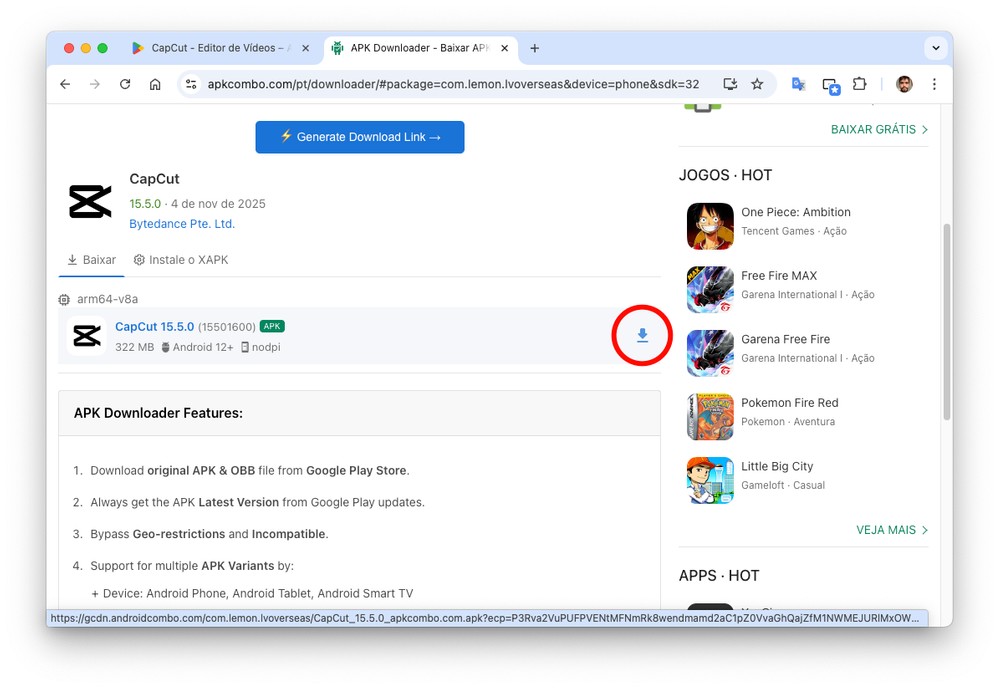Open the Google Translate extension
Image resolution: width=1000 pixels, height=689 pixels.
[x=798, y=84]
